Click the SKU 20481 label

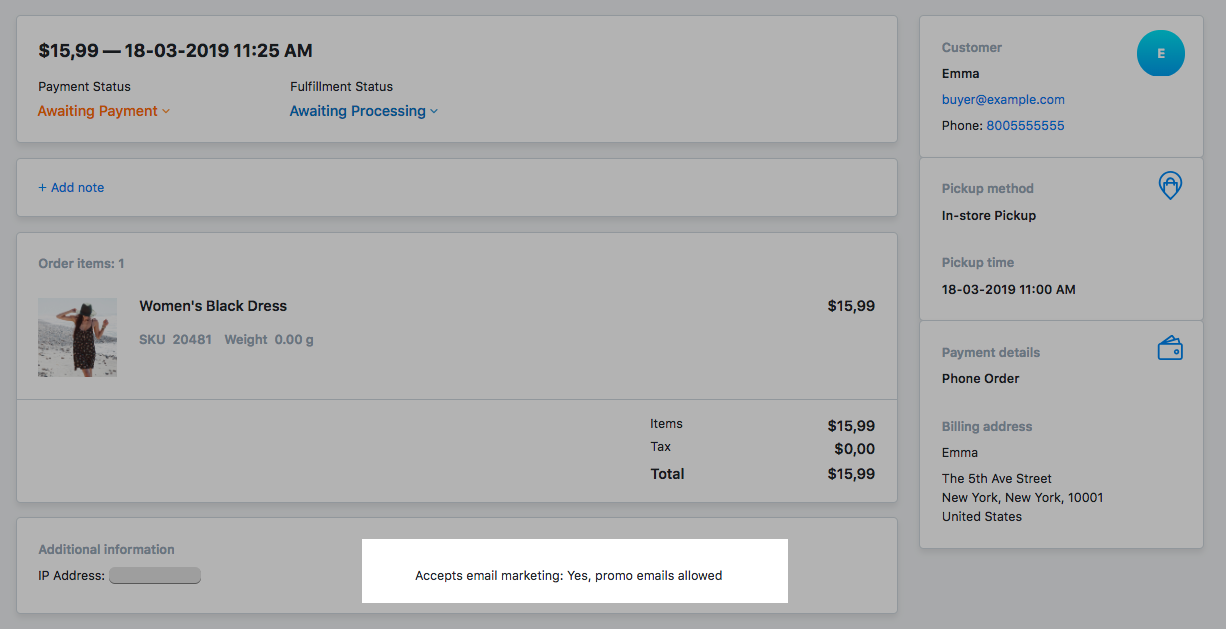175,340
